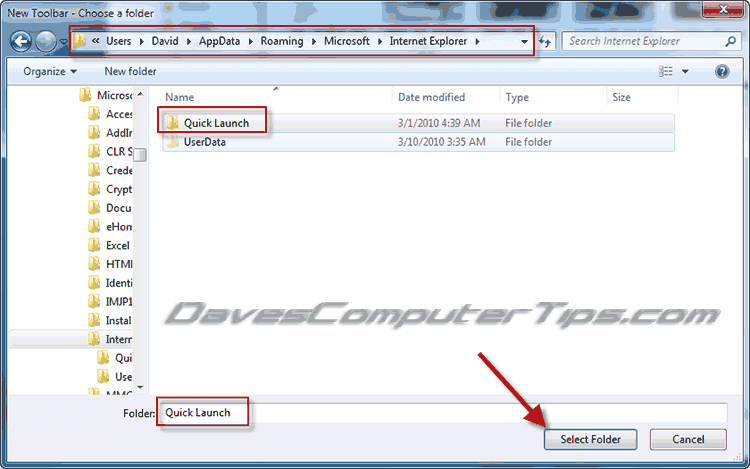Expand the arrow after Roaming breadcrumb
The width and height of the screenshot is (750, 469).
314,42
